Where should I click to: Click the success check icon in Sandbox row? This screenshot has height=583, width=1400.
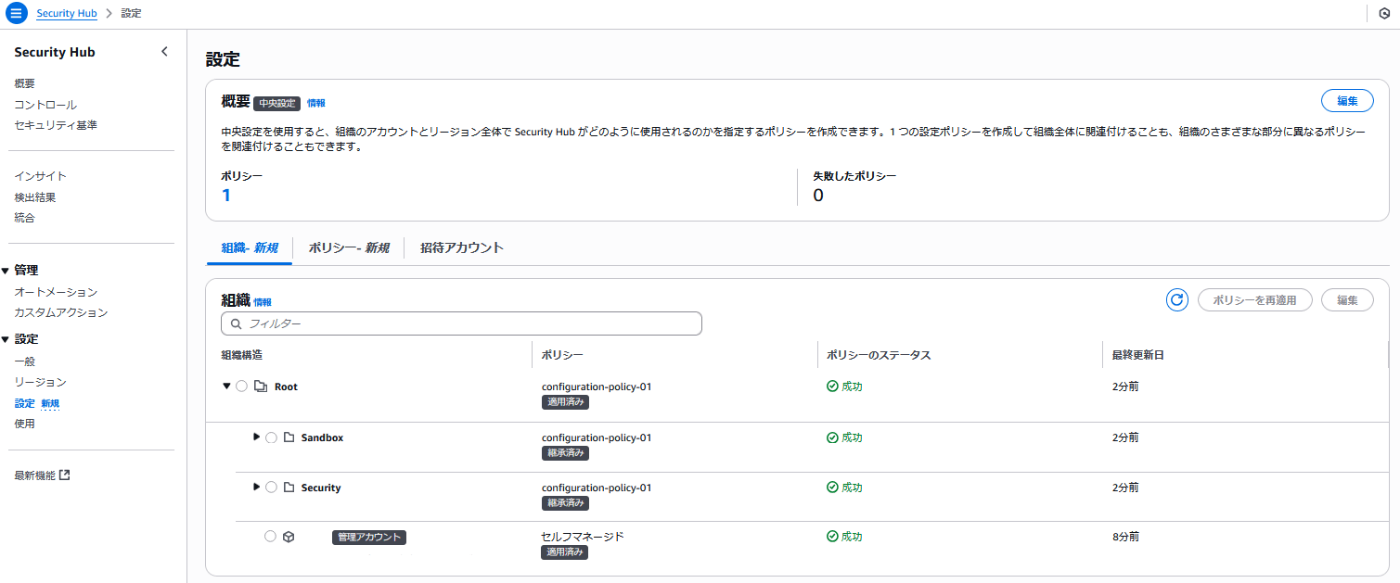(x=832, y=438)
